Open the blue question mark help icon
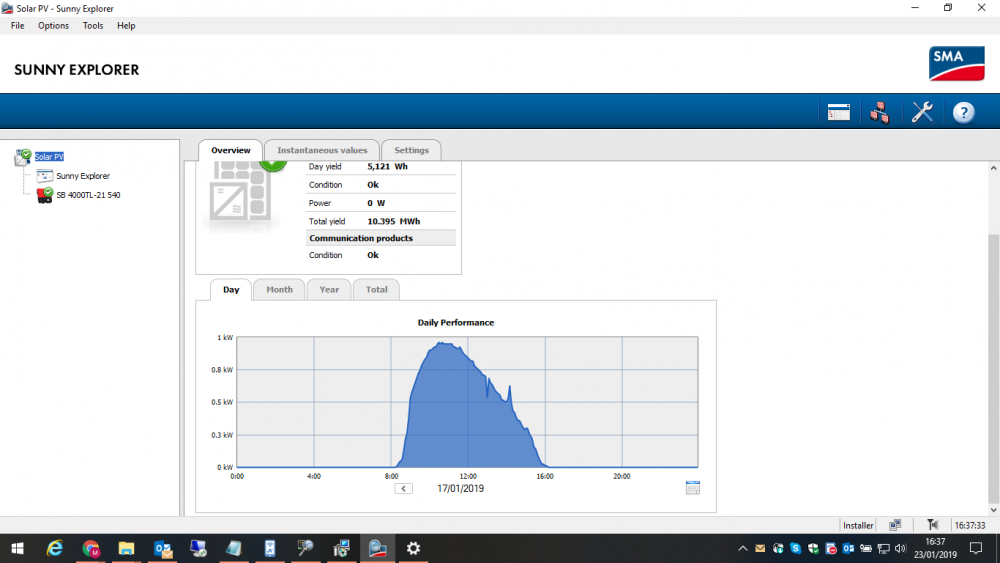The image size is (1000, 563). pyautogui.click(x=964, y=112)
